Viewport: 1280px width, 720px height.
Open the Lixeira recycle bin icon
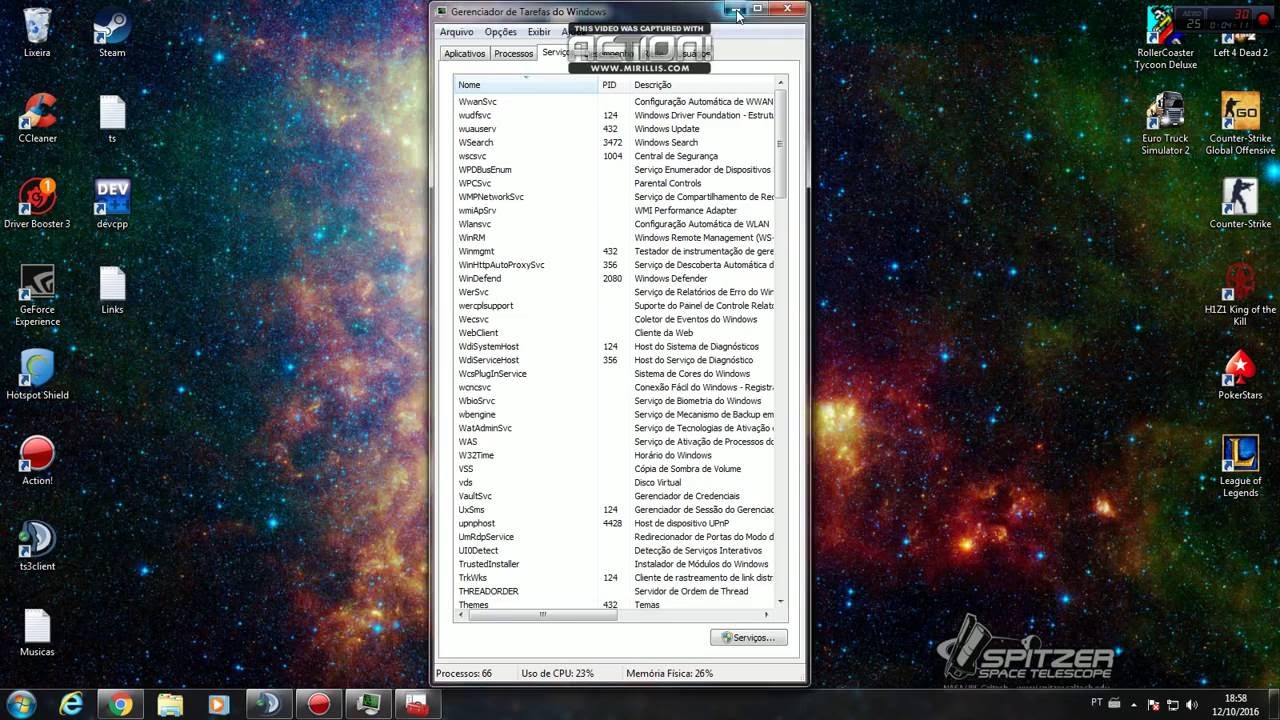[37, 32]
